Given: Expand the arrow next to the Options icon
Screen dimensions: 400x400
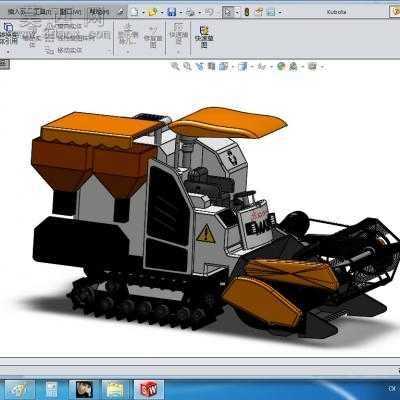Looking at the screenshot, I should 280,13.
